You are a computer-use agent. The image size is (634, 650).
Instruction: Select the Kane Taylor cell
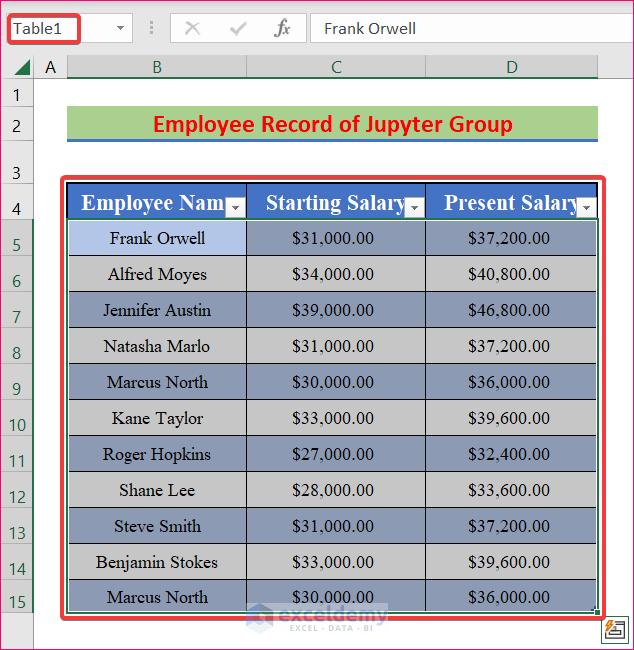point(157,418)
